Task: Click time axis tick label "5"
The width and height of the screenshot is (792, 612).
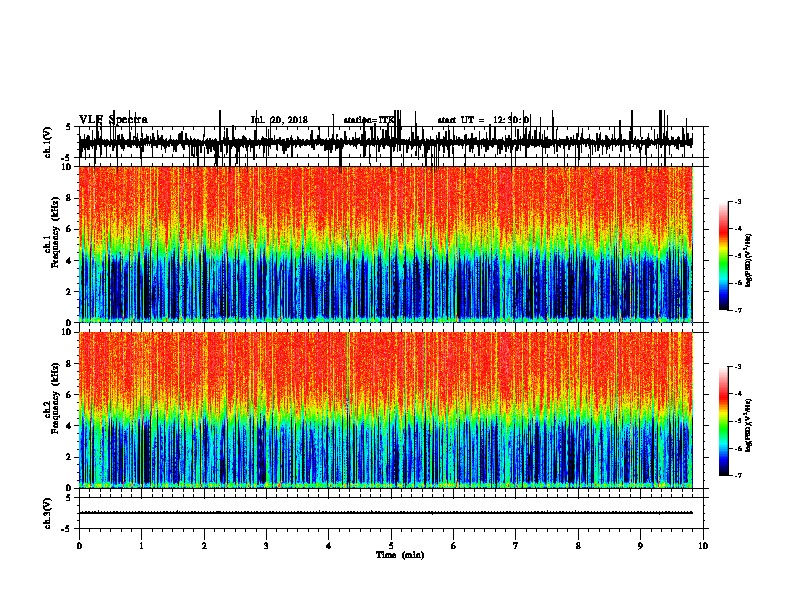Action: tap(391, 546)
